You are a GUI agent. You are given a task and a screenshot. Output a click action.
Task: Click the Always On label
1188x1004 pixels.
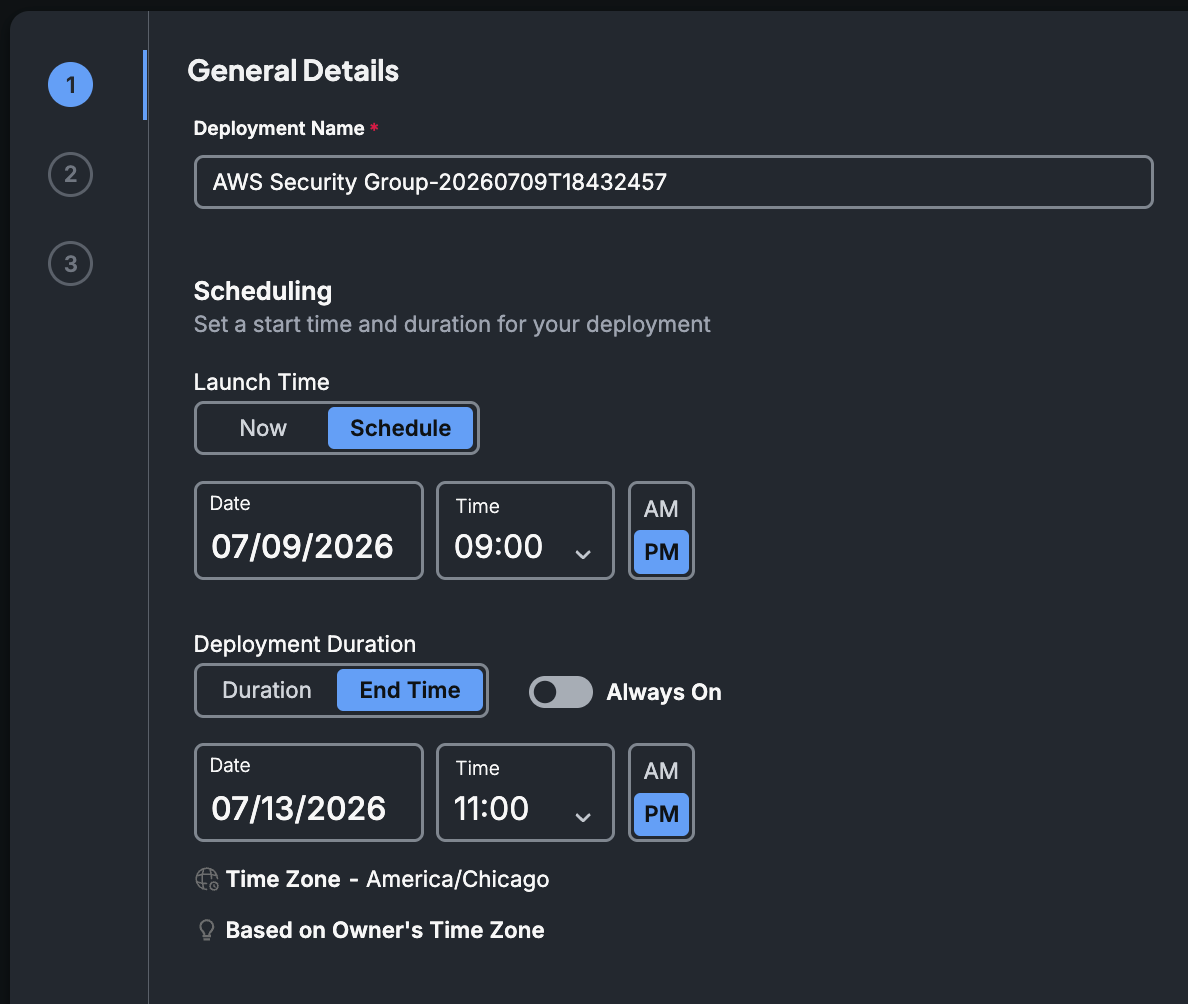[664, 692]
